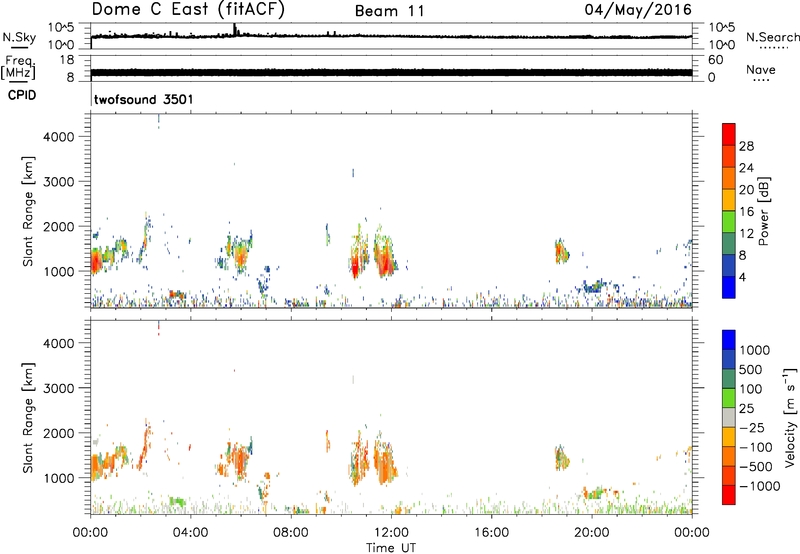Click the light green segment of power color bar
Viewport: 800px width, 554px height.
729,221
